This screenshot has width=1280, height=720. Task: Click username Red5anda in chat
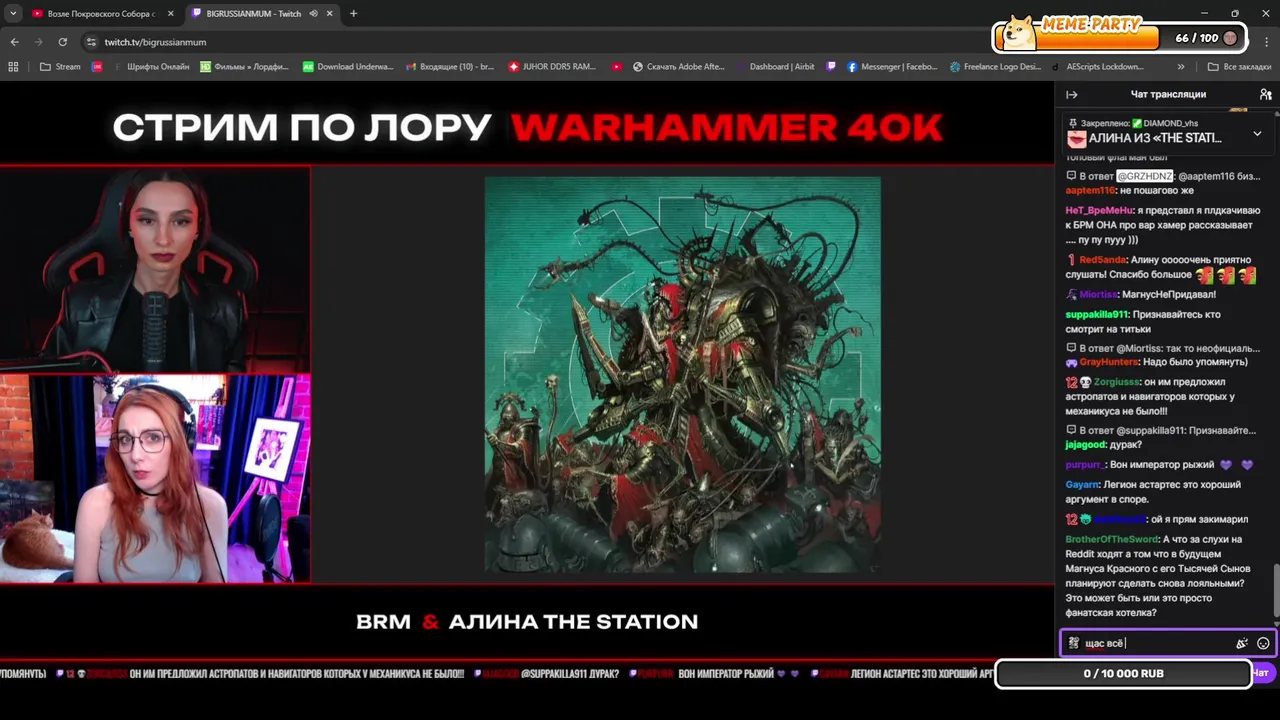pyautogui.click(x=1103, y=260)
